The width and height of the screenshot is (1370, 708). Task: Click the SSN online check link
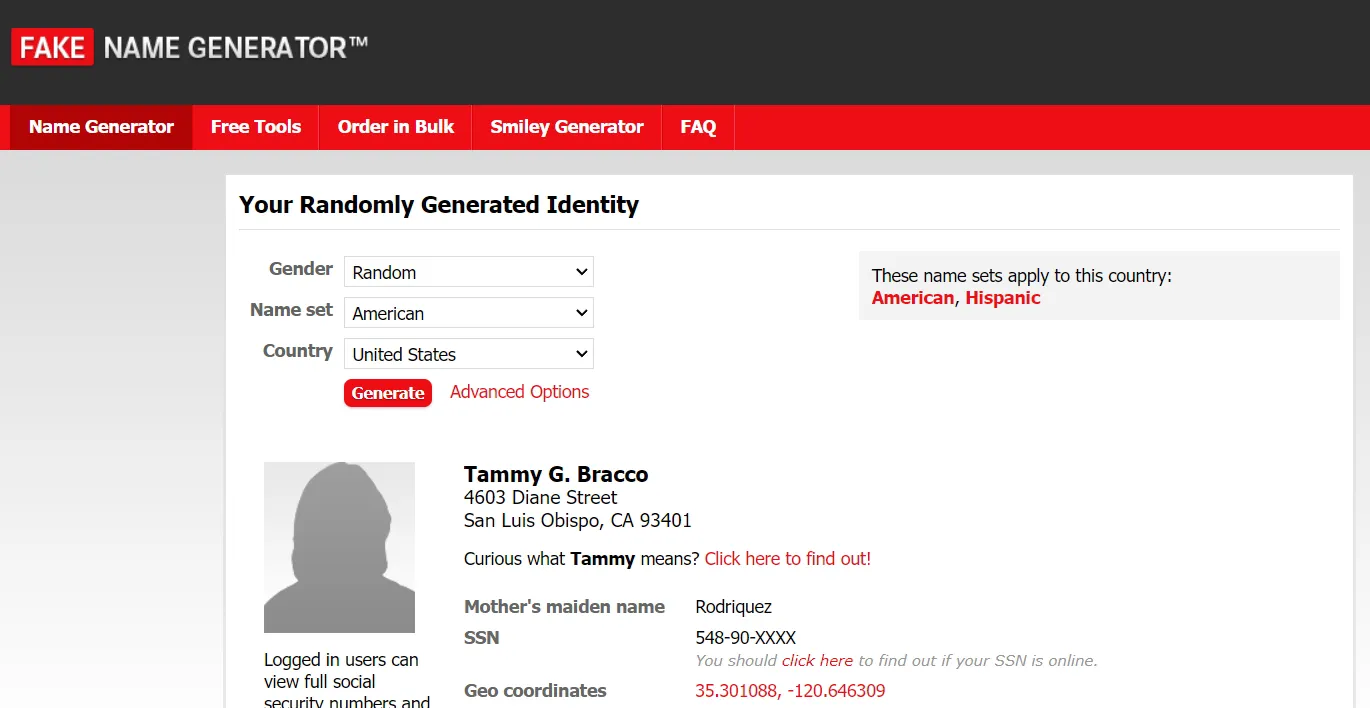(x=817, y=661)
